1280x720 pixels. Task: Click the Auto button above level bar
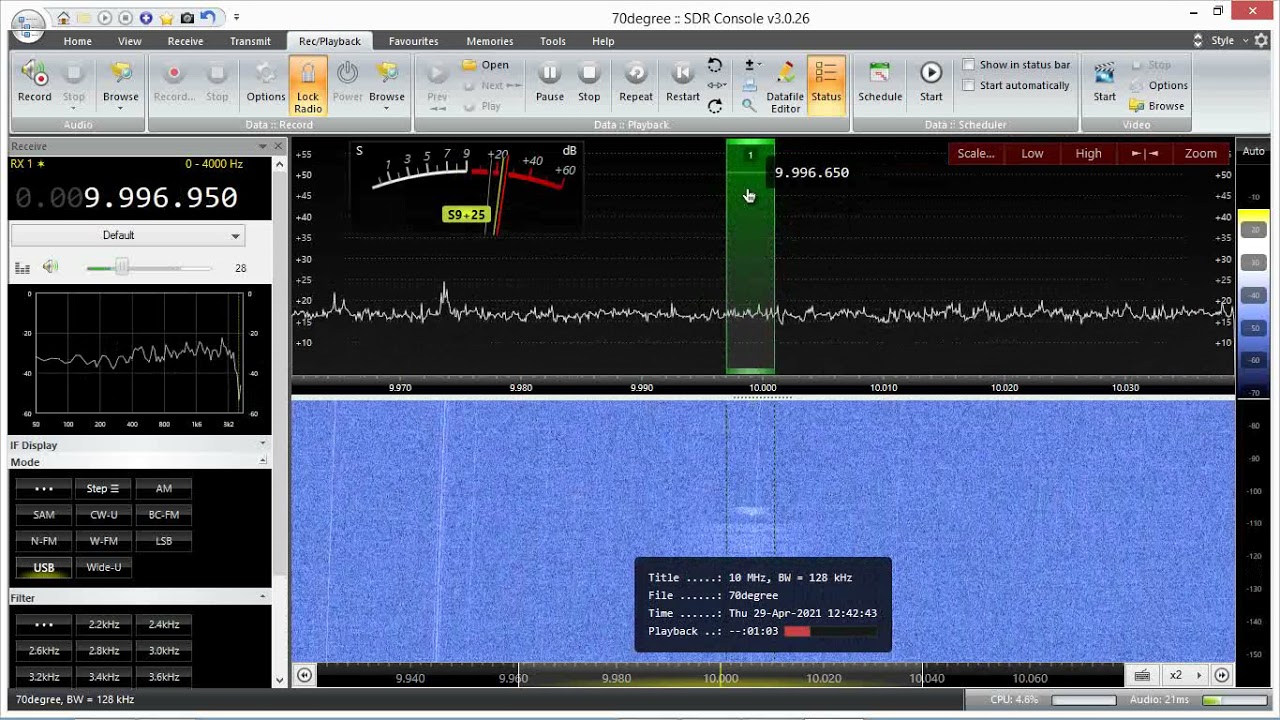pyautogui.click(x=1253, y=151)
